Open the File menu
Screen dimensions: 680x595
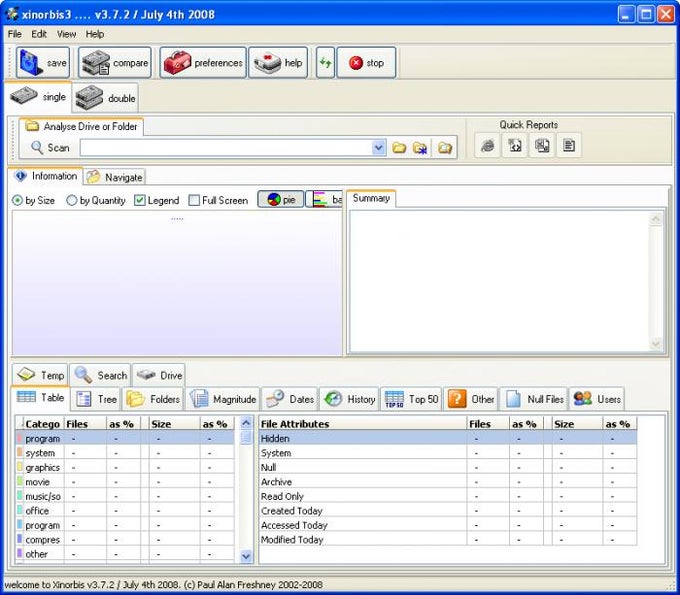14,34
